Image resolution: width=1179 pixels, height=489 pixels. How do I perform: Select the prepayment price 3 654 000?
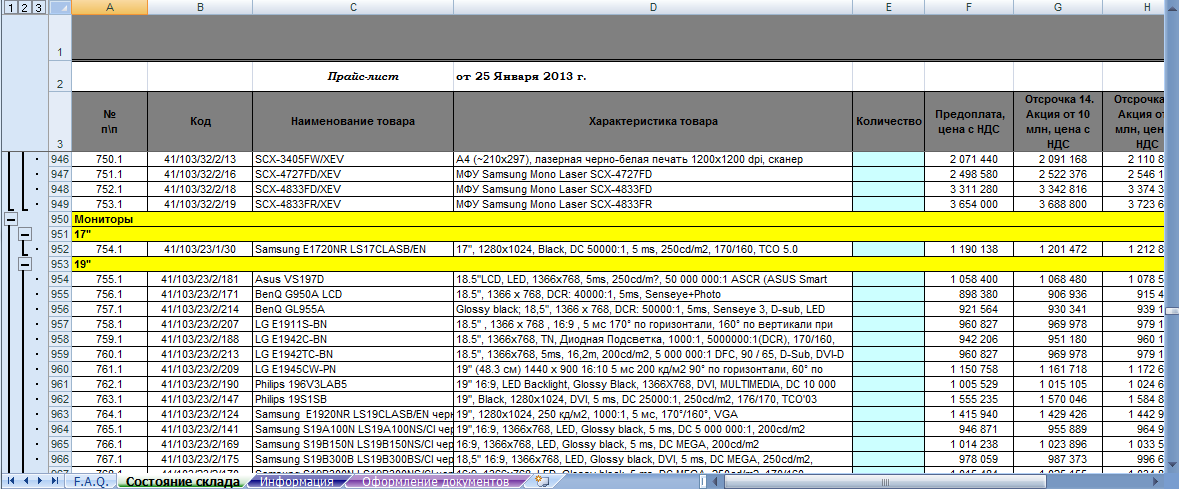click(969, 205)
